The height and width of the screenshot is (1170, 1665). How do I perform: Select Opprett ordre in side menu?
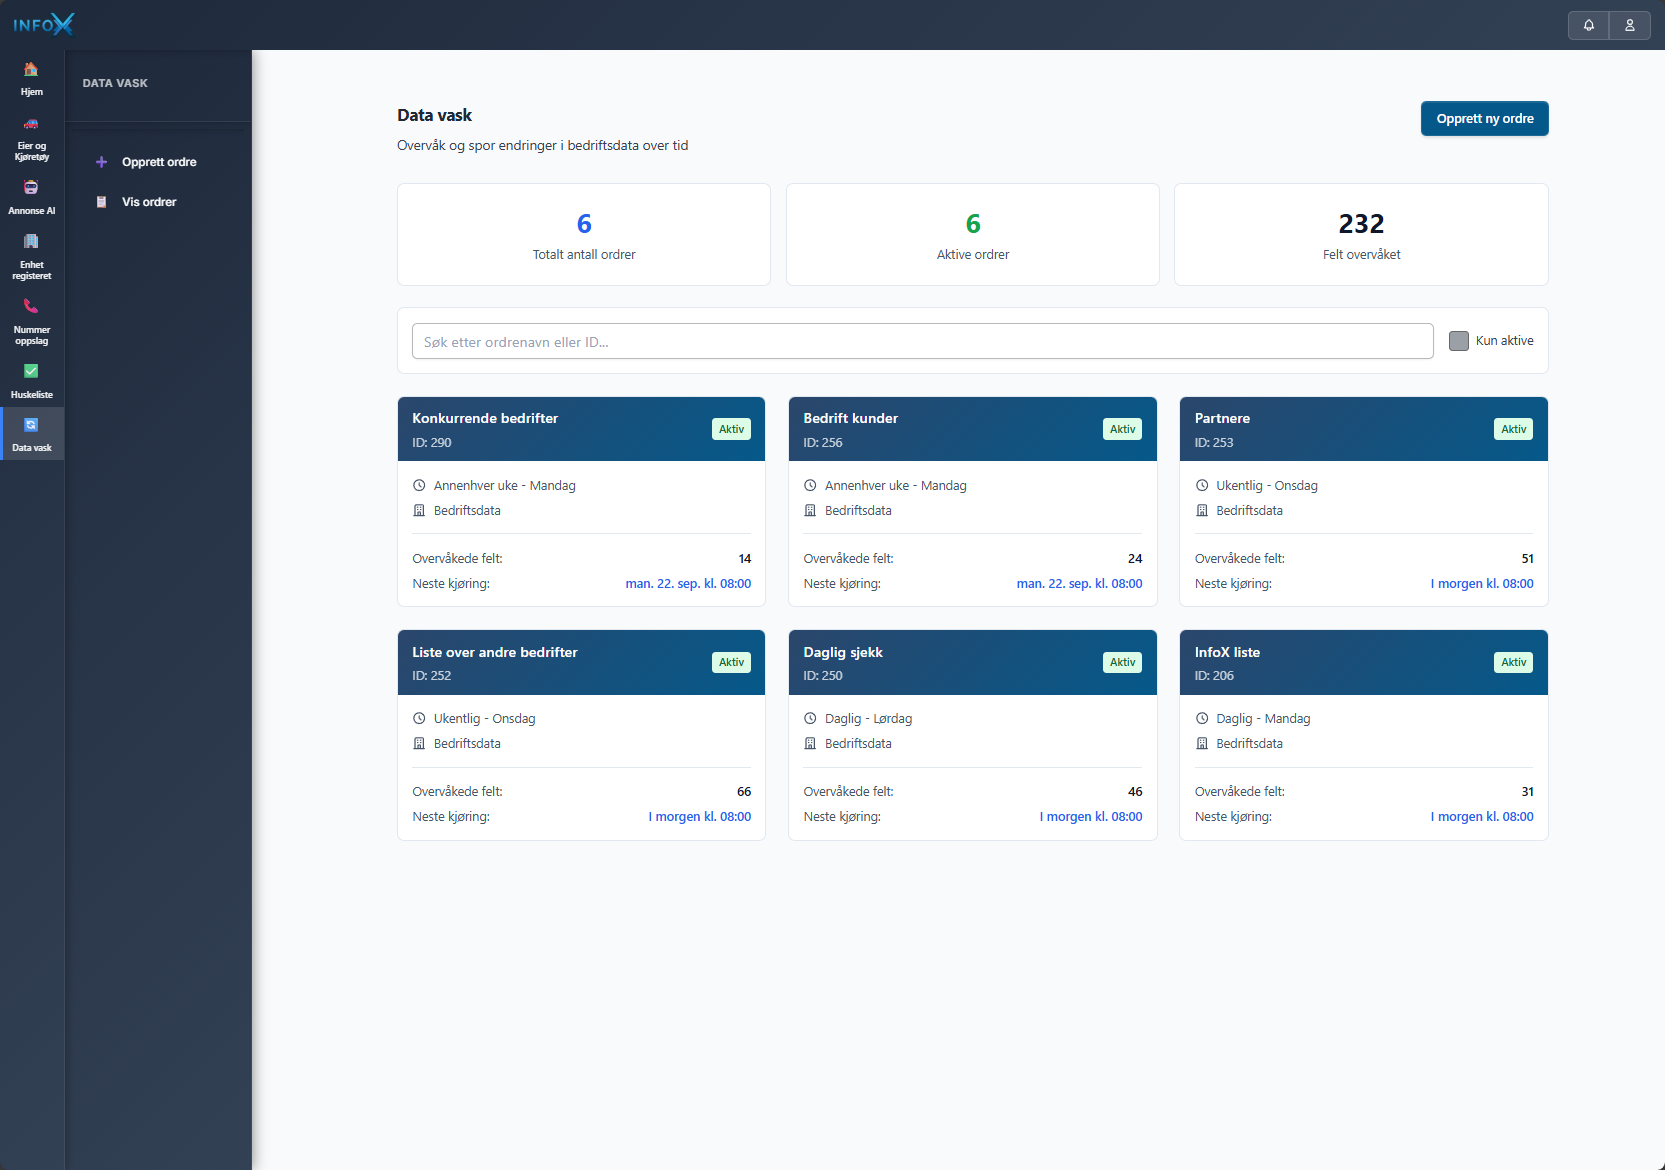pyautogui.click(x=159, y=162)
